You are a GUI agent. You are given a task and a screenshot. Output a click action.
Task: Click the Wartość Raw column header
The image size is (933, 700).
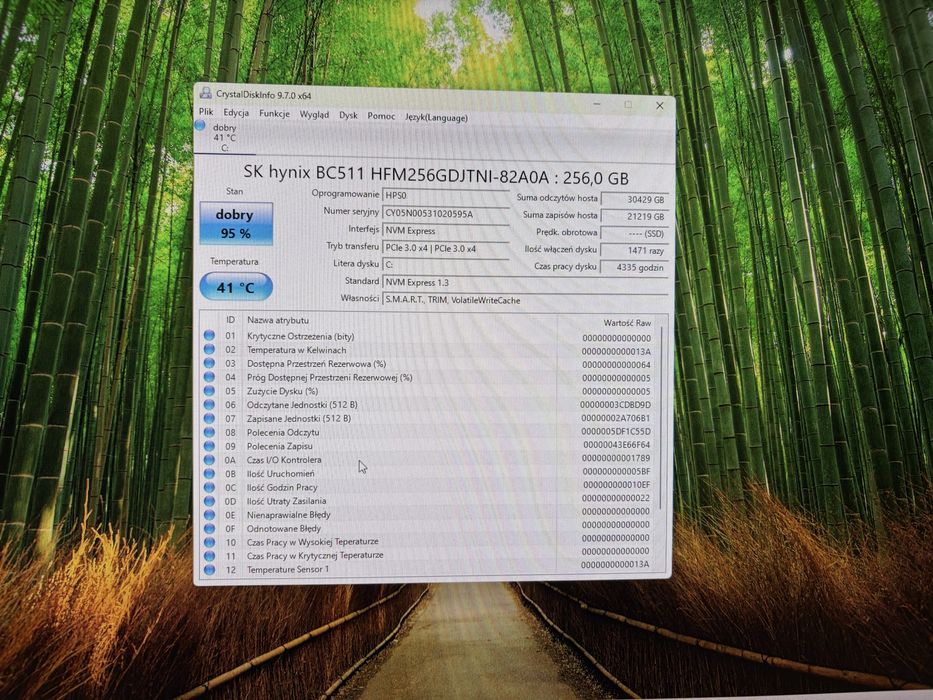point(627,323)
